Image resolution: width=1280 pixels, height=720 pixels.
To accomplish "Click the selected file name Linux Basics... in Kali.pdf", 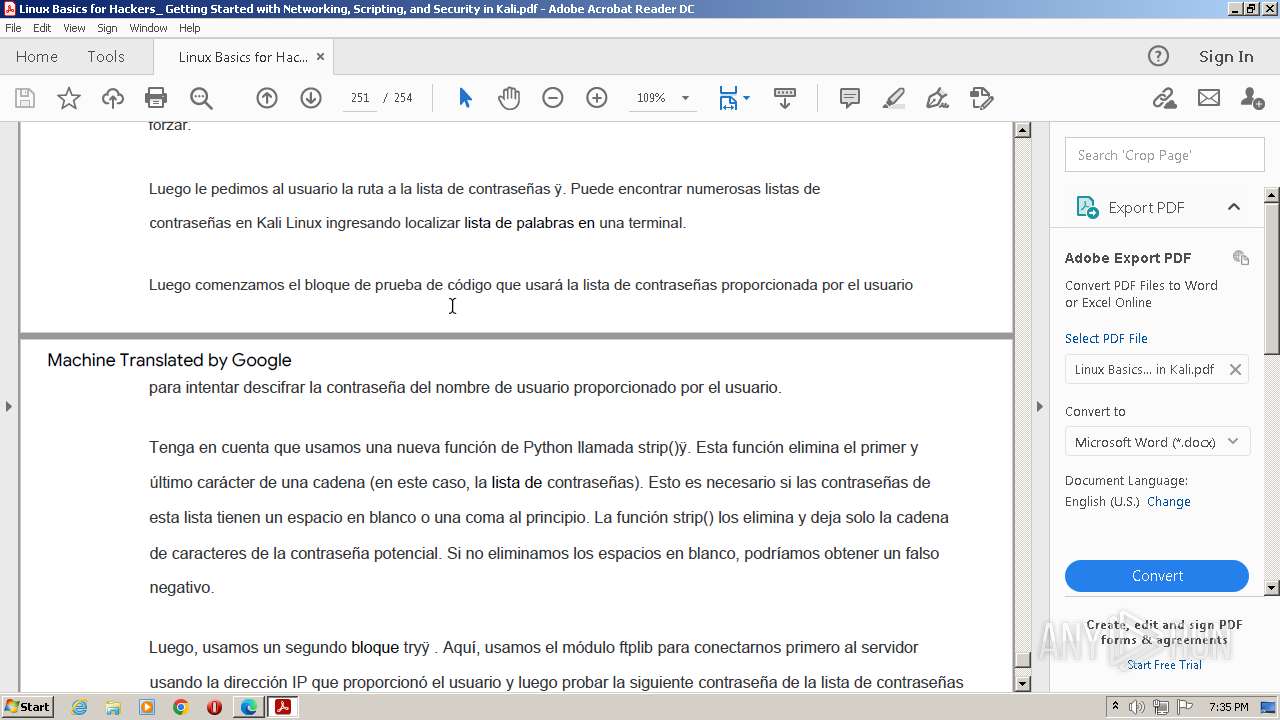I will pos(1144,369).
